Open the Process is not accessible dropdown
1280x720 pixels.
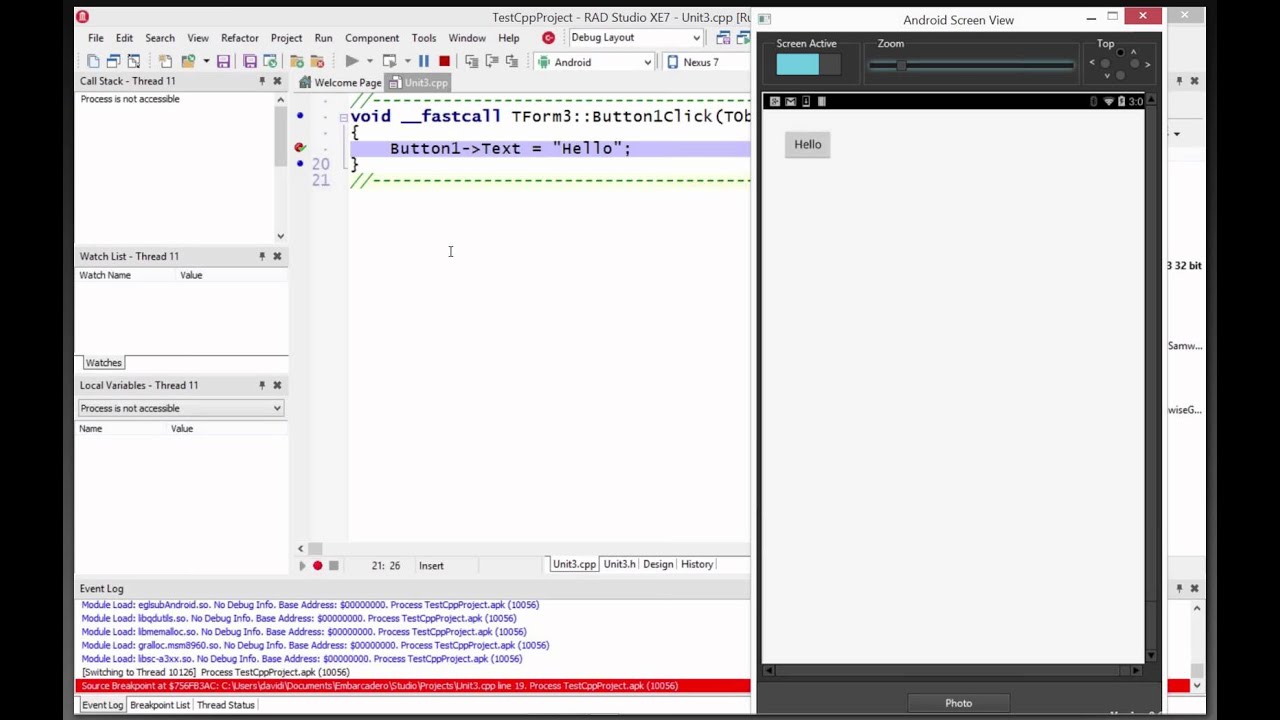[181, 408]
